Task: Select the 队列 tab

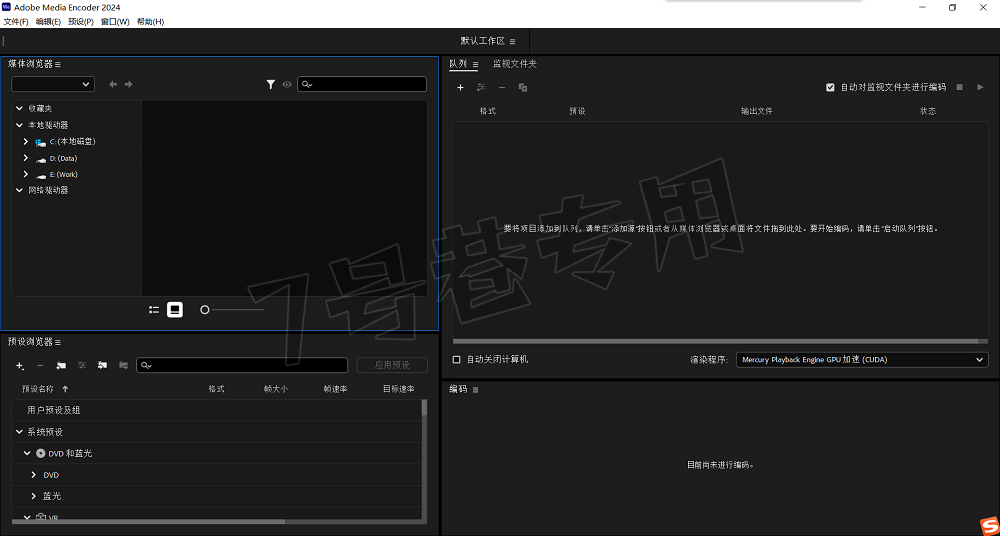Action: click(458, 64)
